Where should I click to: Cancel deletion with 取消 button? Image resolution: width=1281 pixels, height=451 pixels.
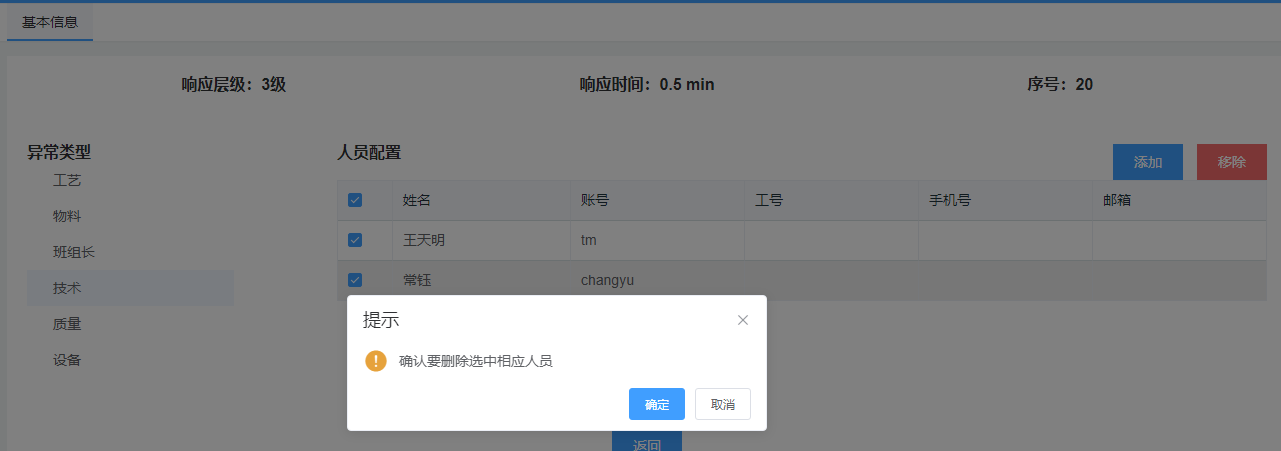pyautogui.click(x=722, y=404)
